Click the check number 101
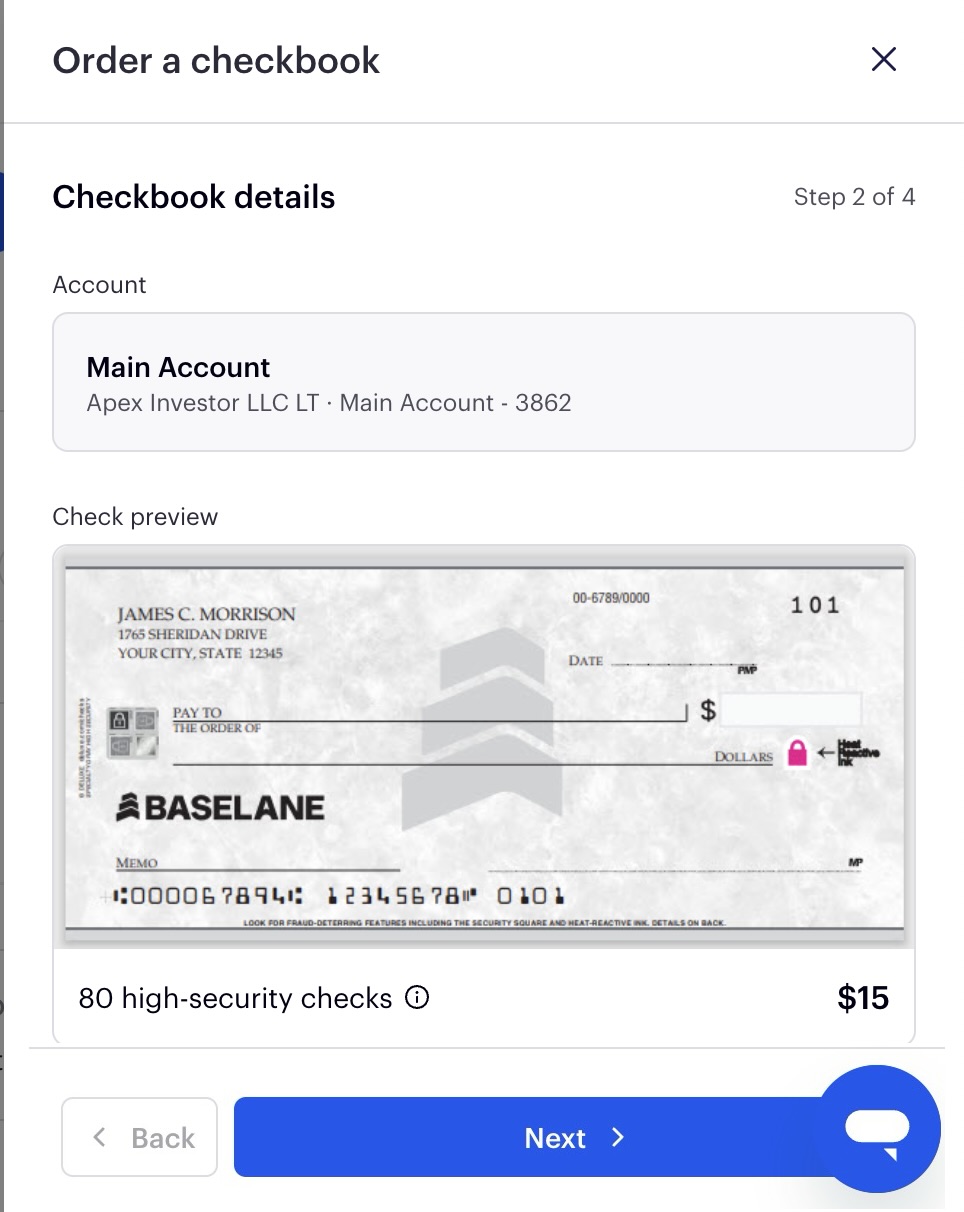 815,605
